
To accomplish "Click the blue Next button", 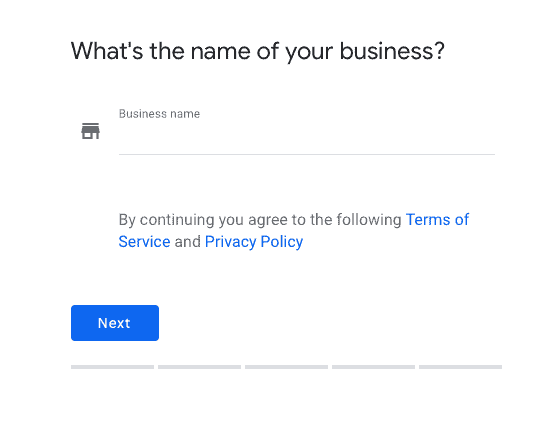I will tap(115, 323).
